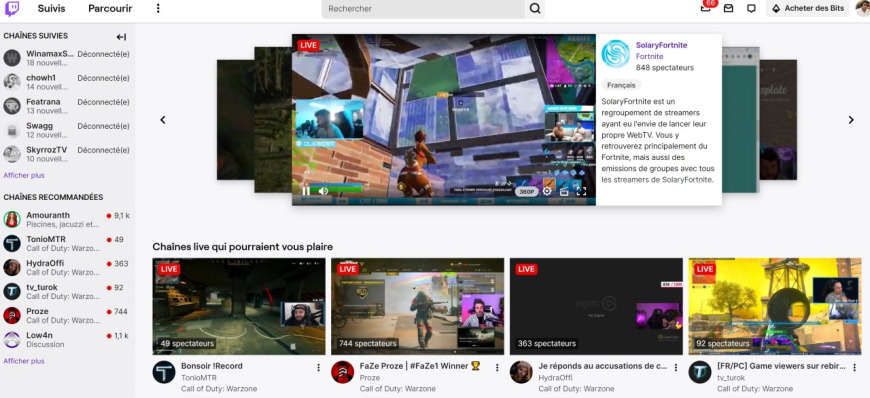Select SkyrrozTV followed channel
The height and width of the screenshot is (398, 870).
67,154
